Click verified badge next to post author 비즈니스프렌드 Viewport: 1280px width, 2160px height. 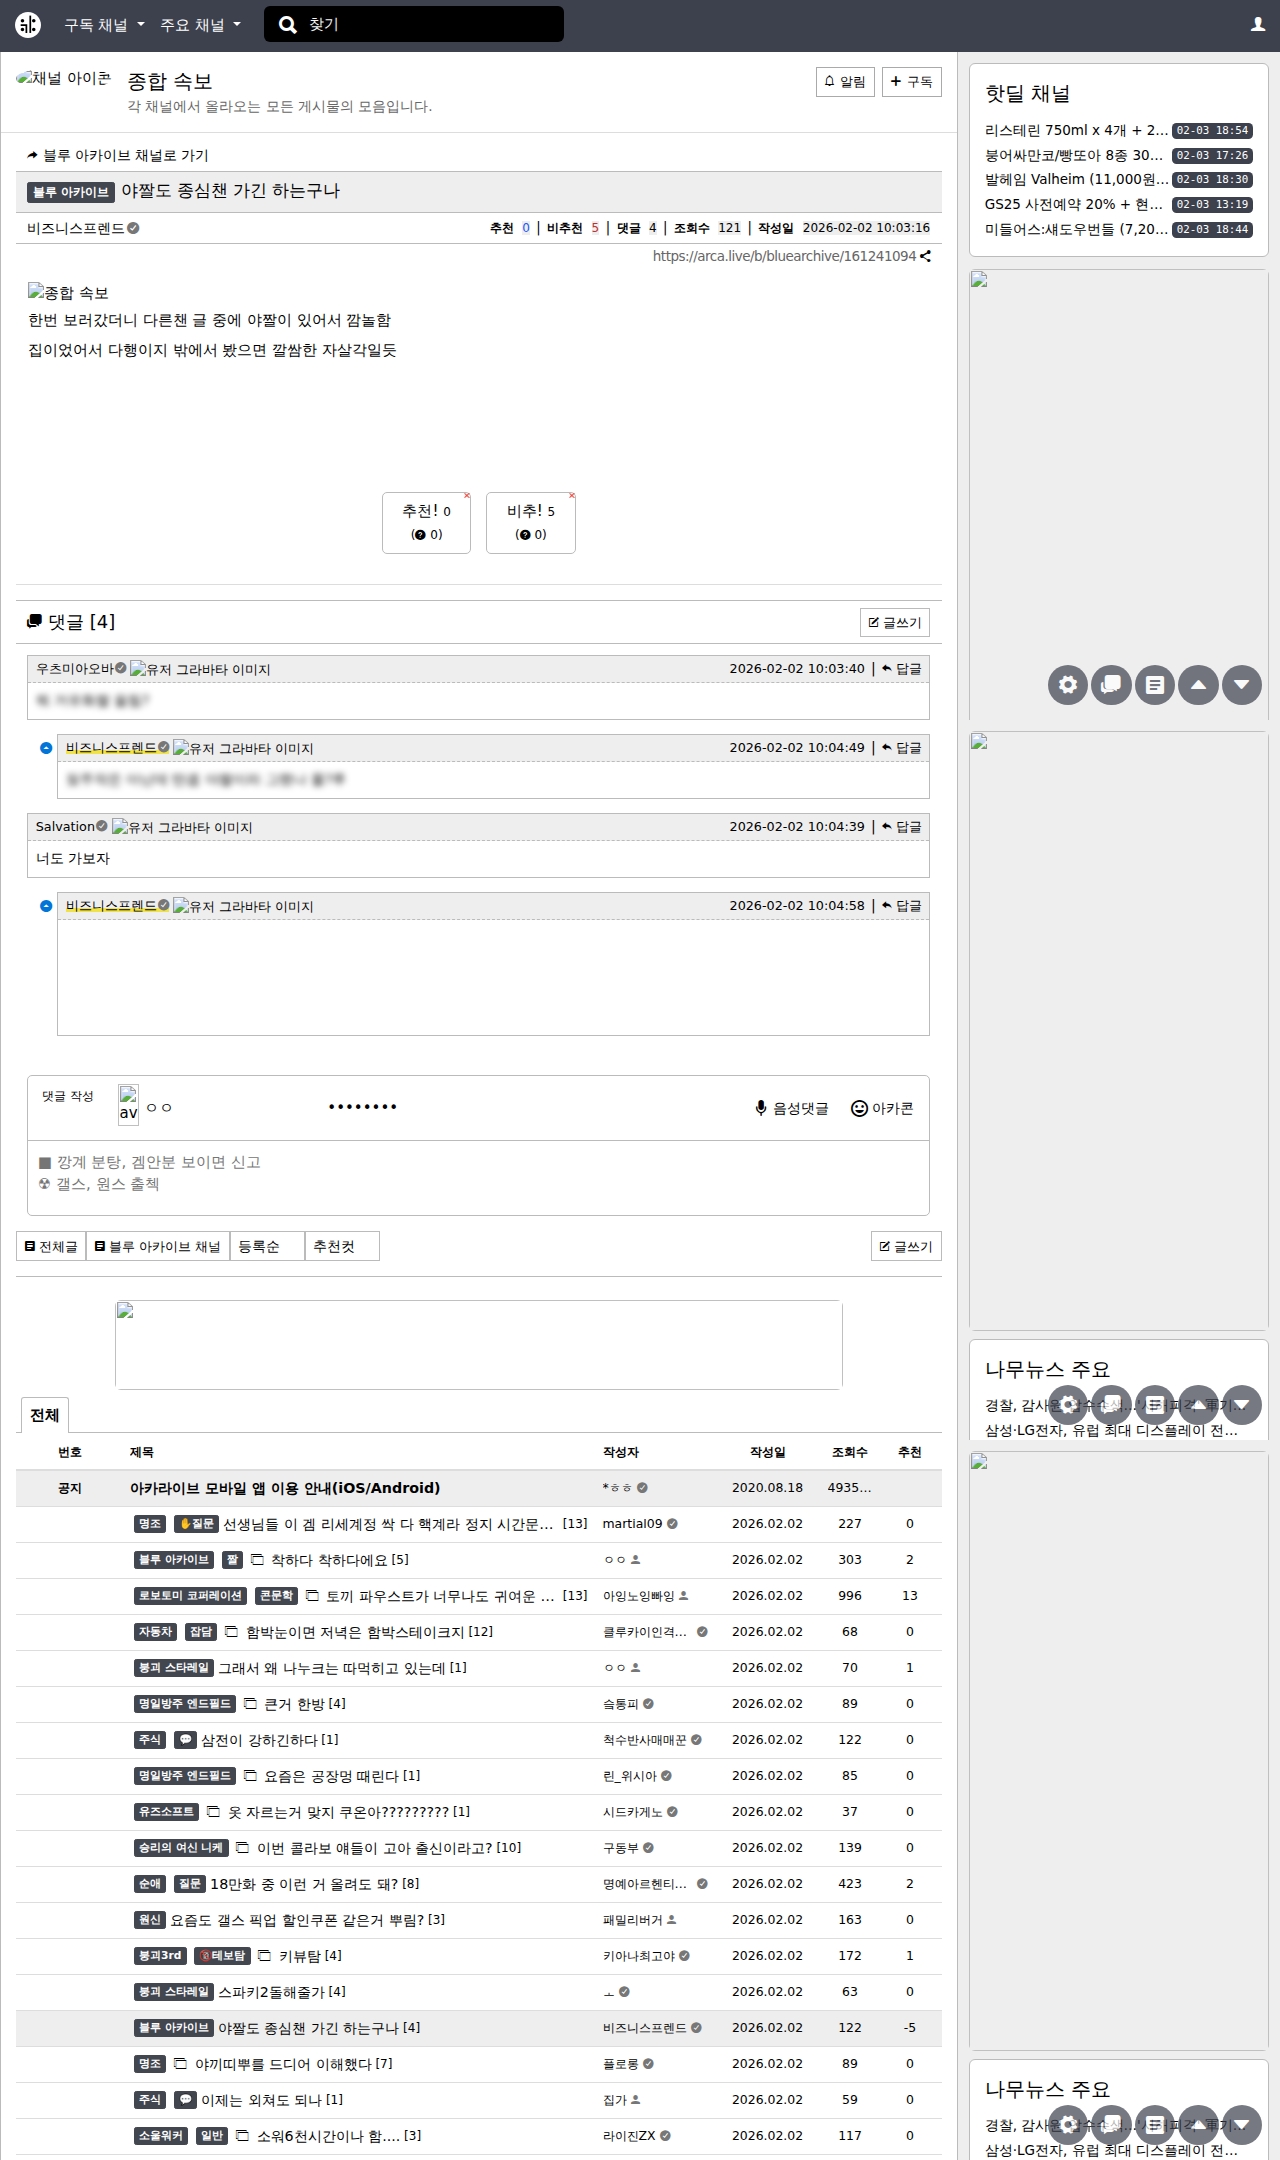(133, 228)
